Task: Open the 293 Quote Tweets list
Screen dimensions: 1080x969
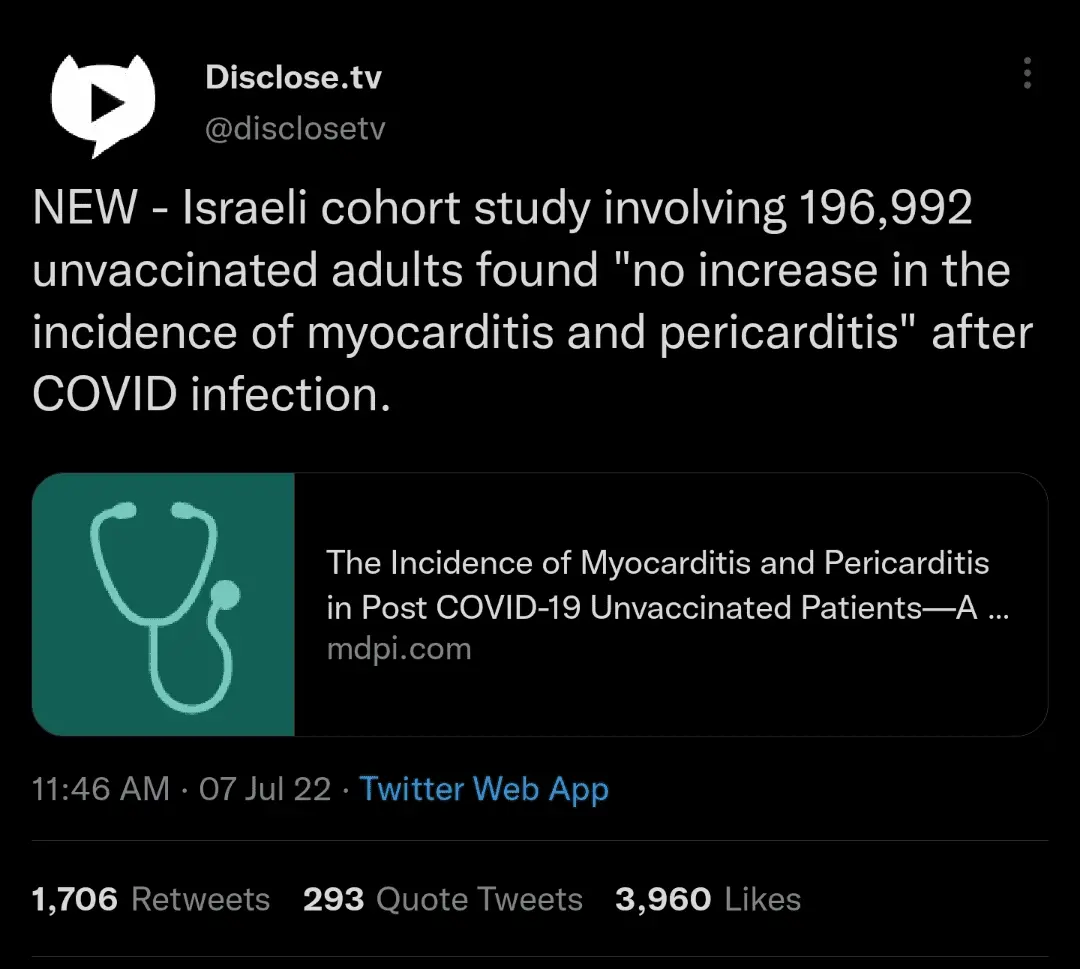Action: tap(442, 899)
